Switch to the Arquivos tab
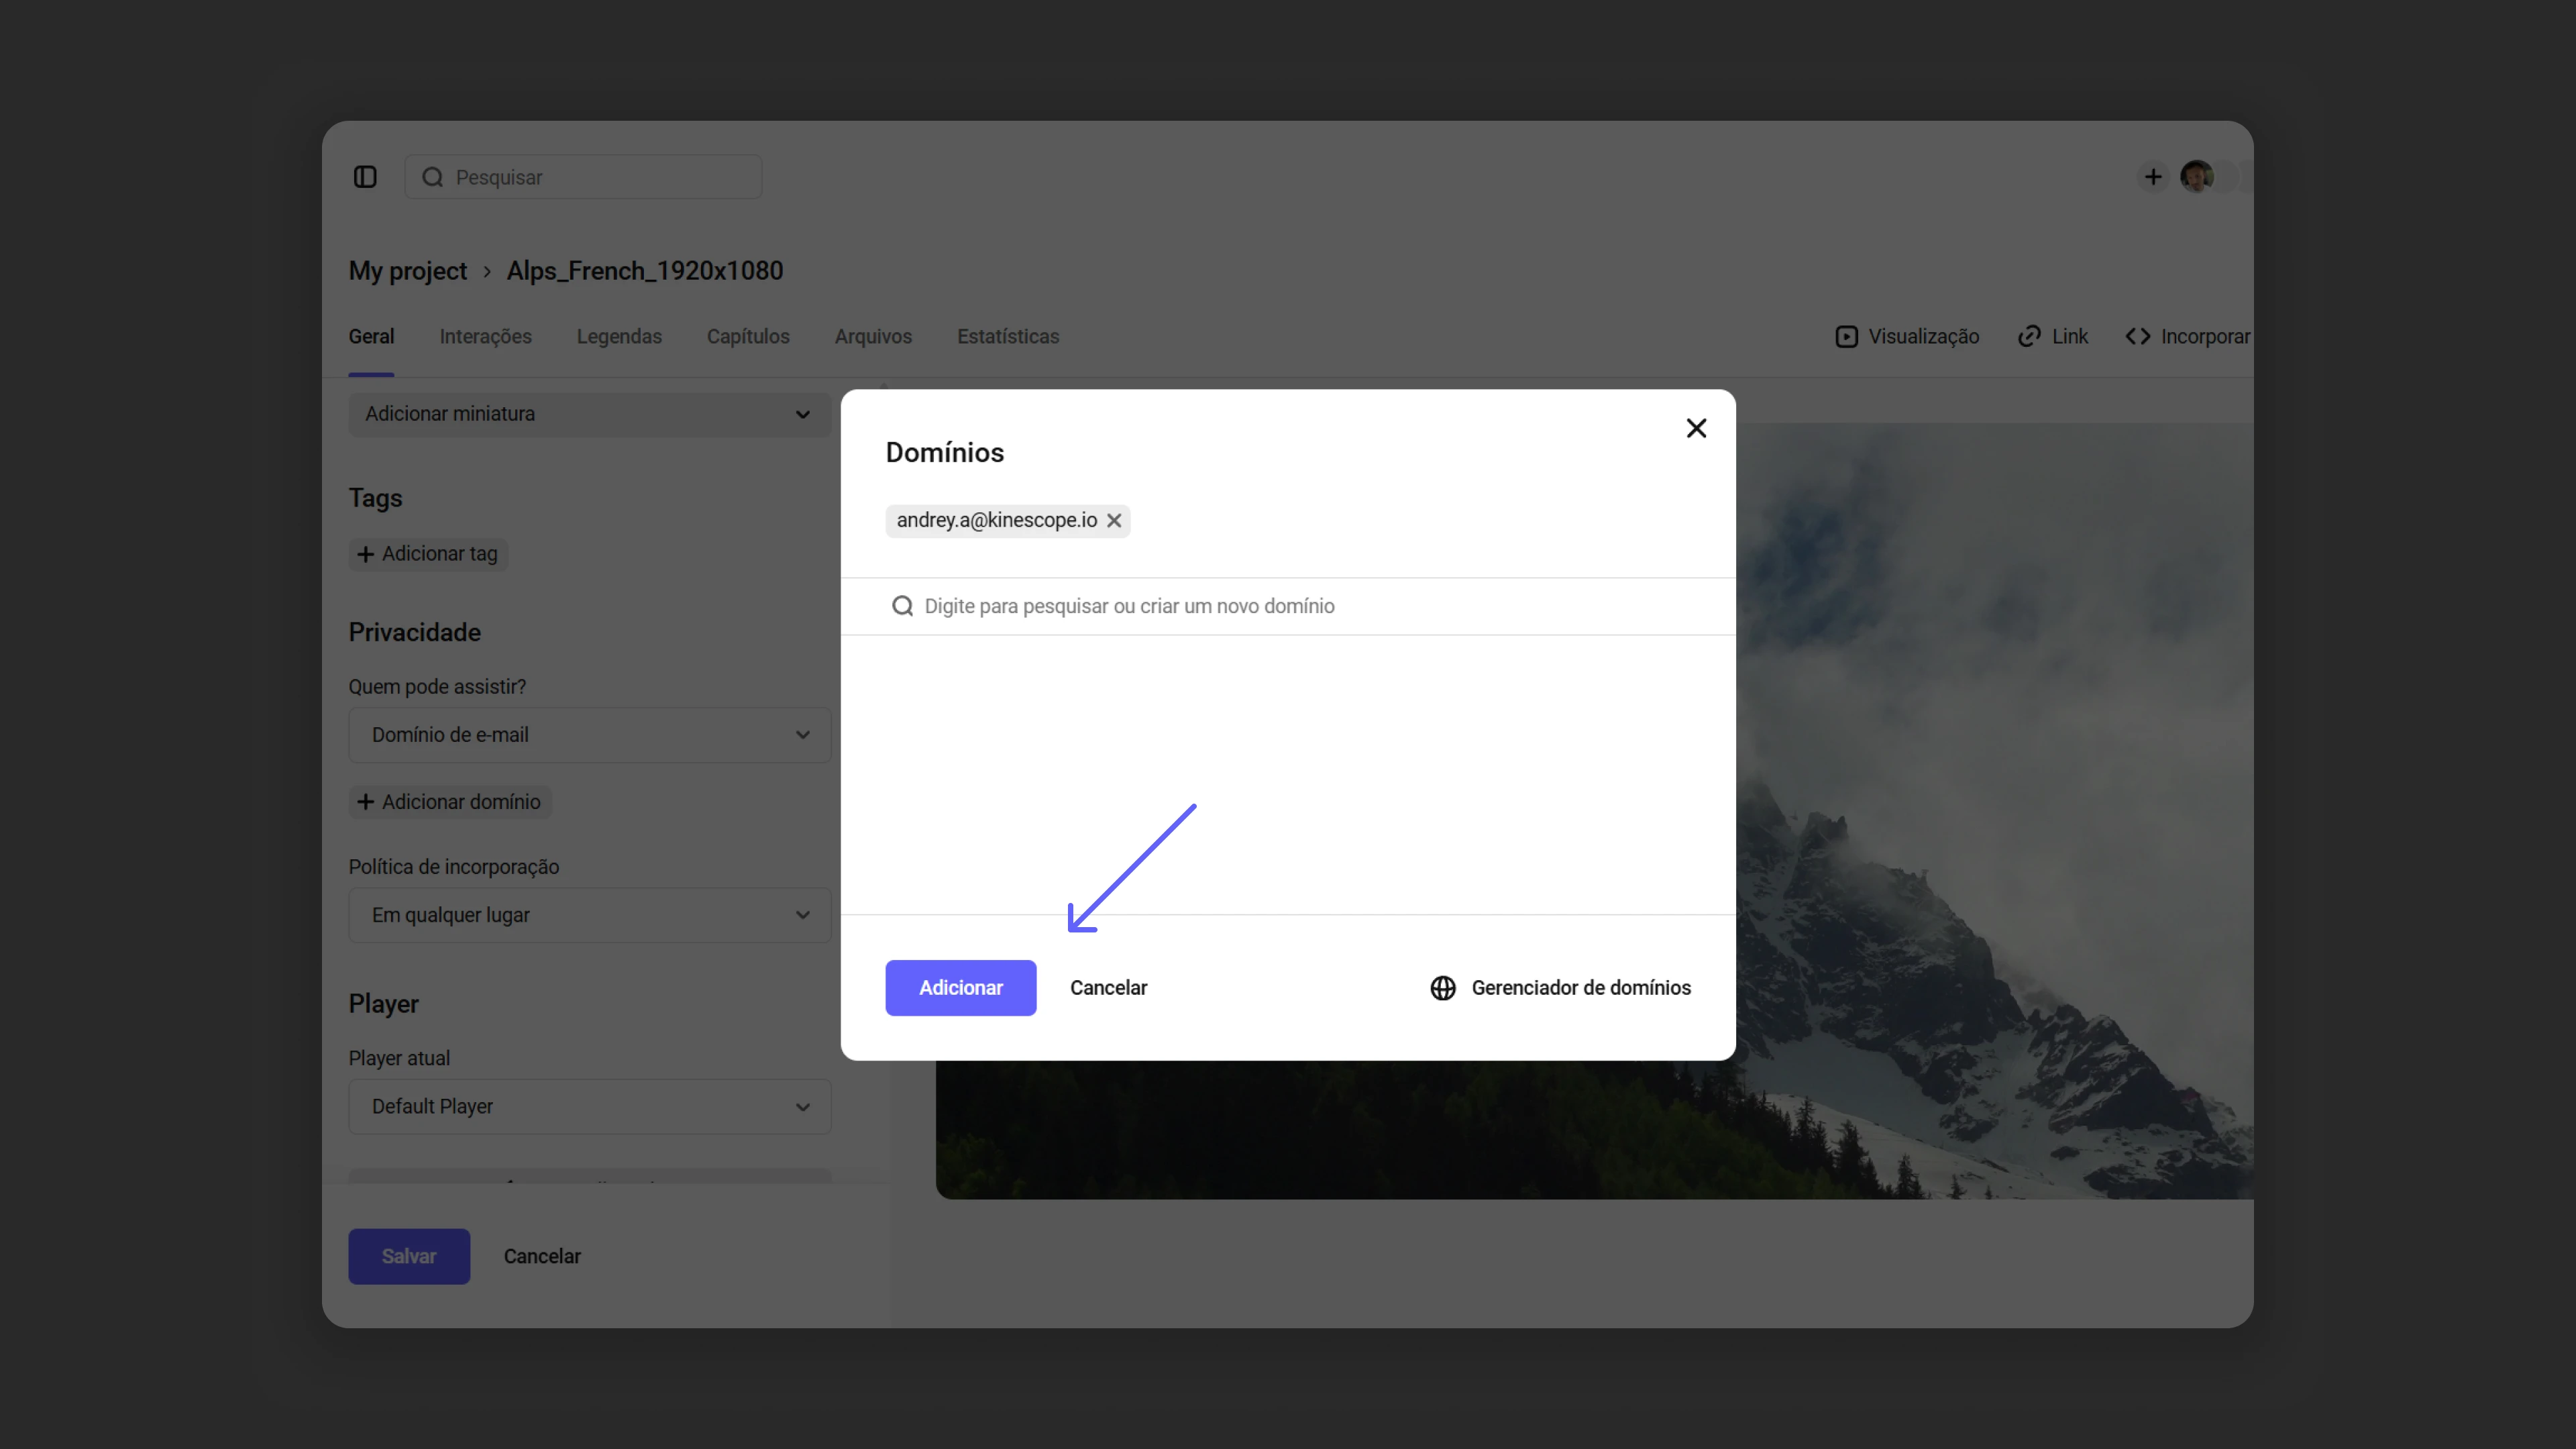 tap(873, 337)
